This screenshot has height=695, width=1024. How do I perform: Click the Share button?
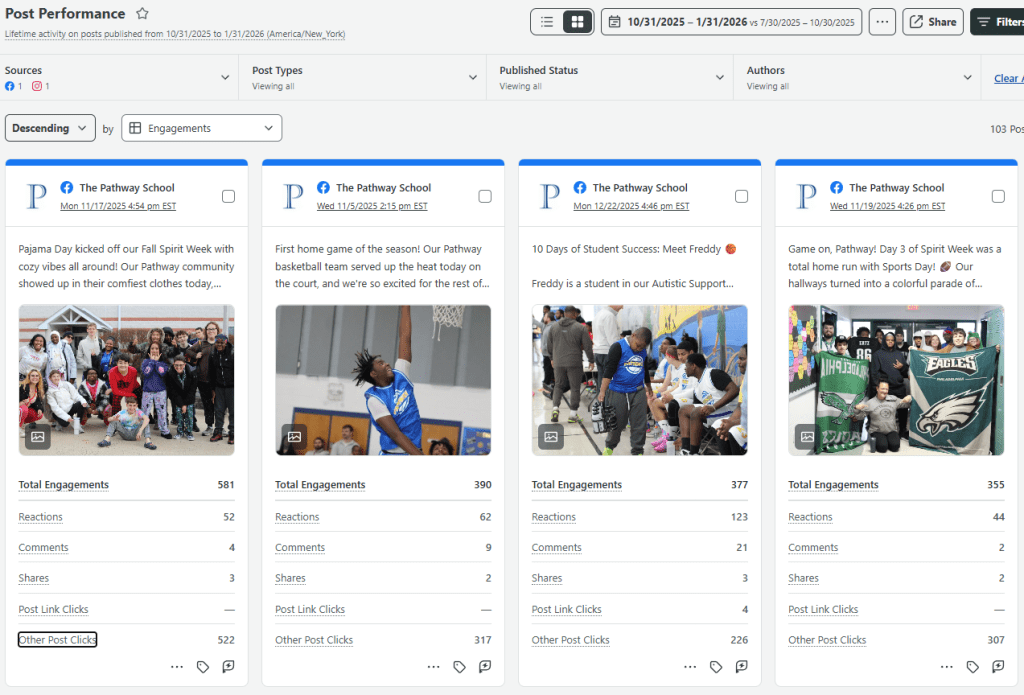[932, 22]
